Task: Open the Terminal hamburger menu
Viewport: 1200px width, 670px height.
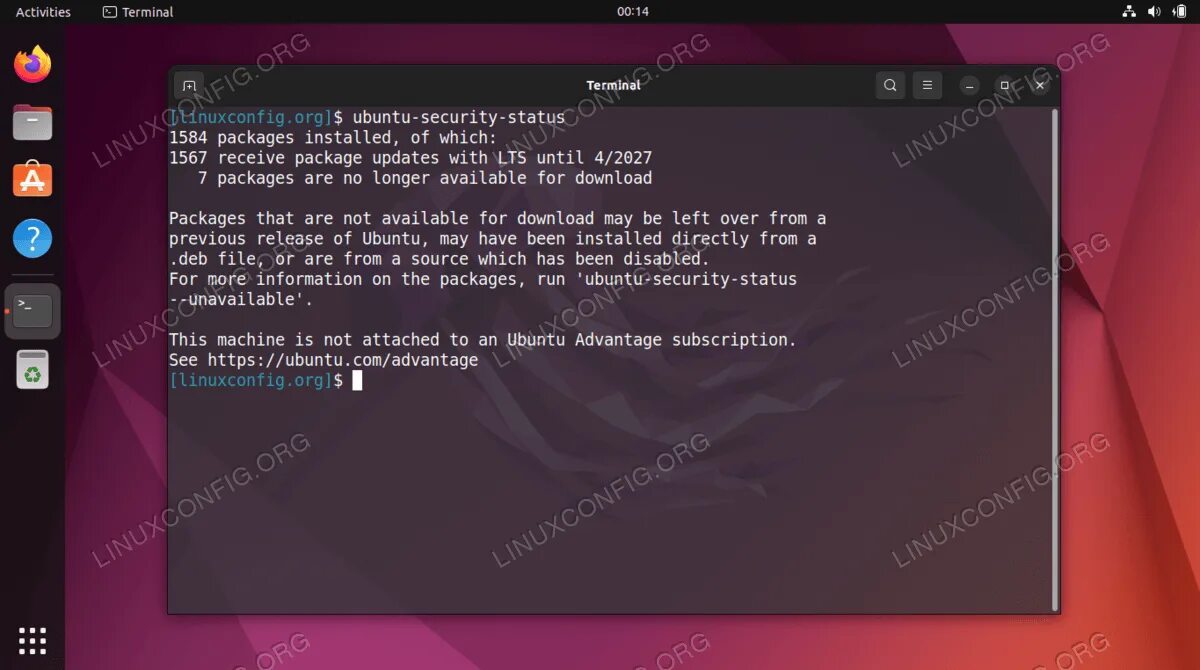Action: coord(927,85)
